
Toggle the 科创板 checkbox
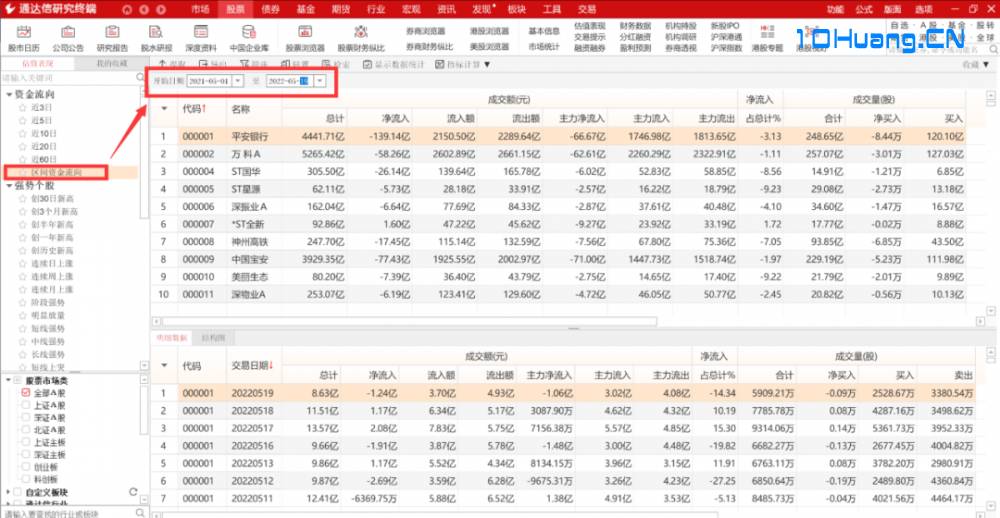[x=26, y=478]
